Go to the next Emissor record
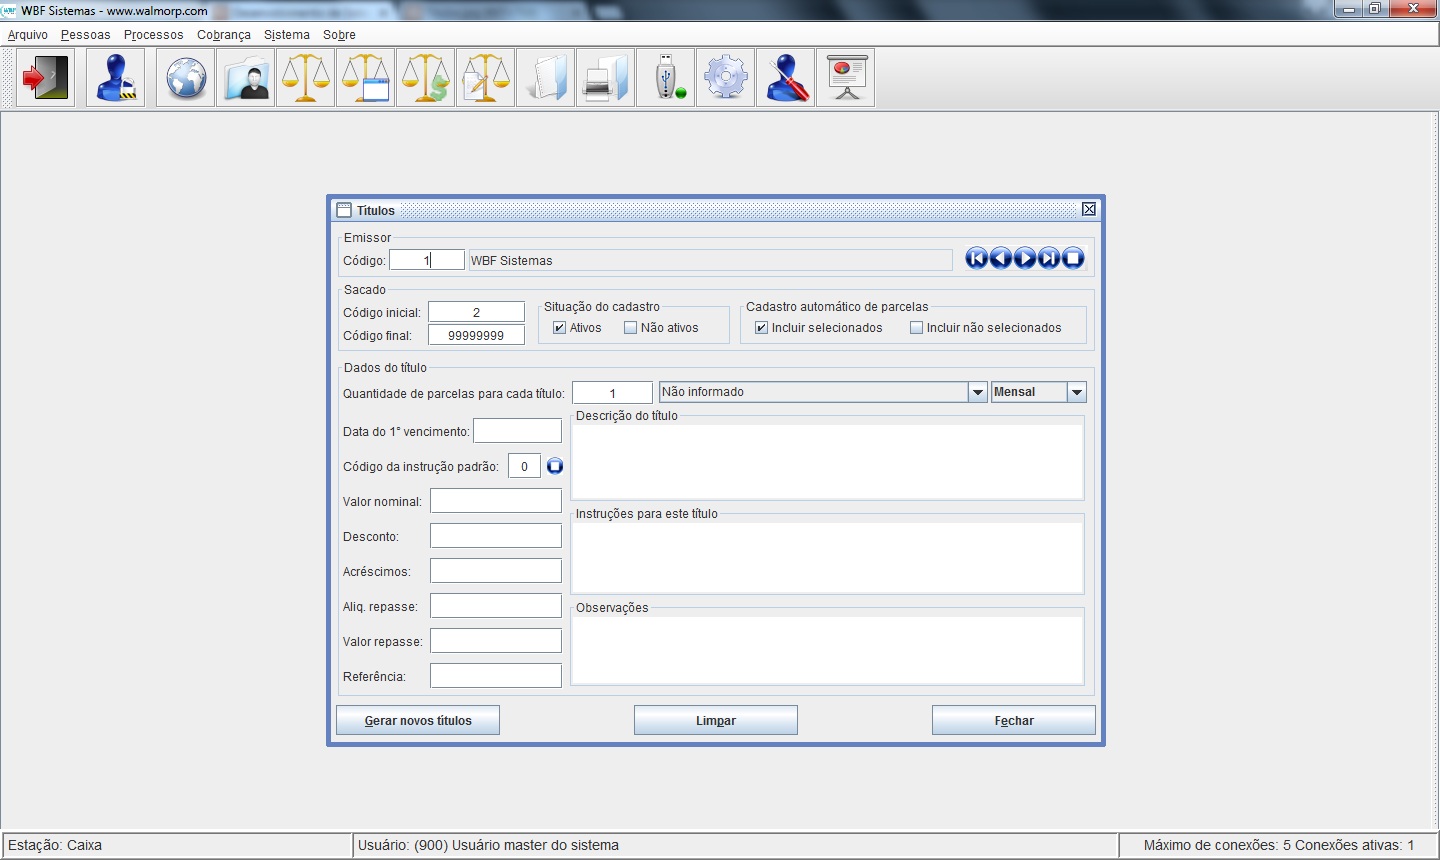This screenshot has width=1440, height=860. coord(1025,259)
